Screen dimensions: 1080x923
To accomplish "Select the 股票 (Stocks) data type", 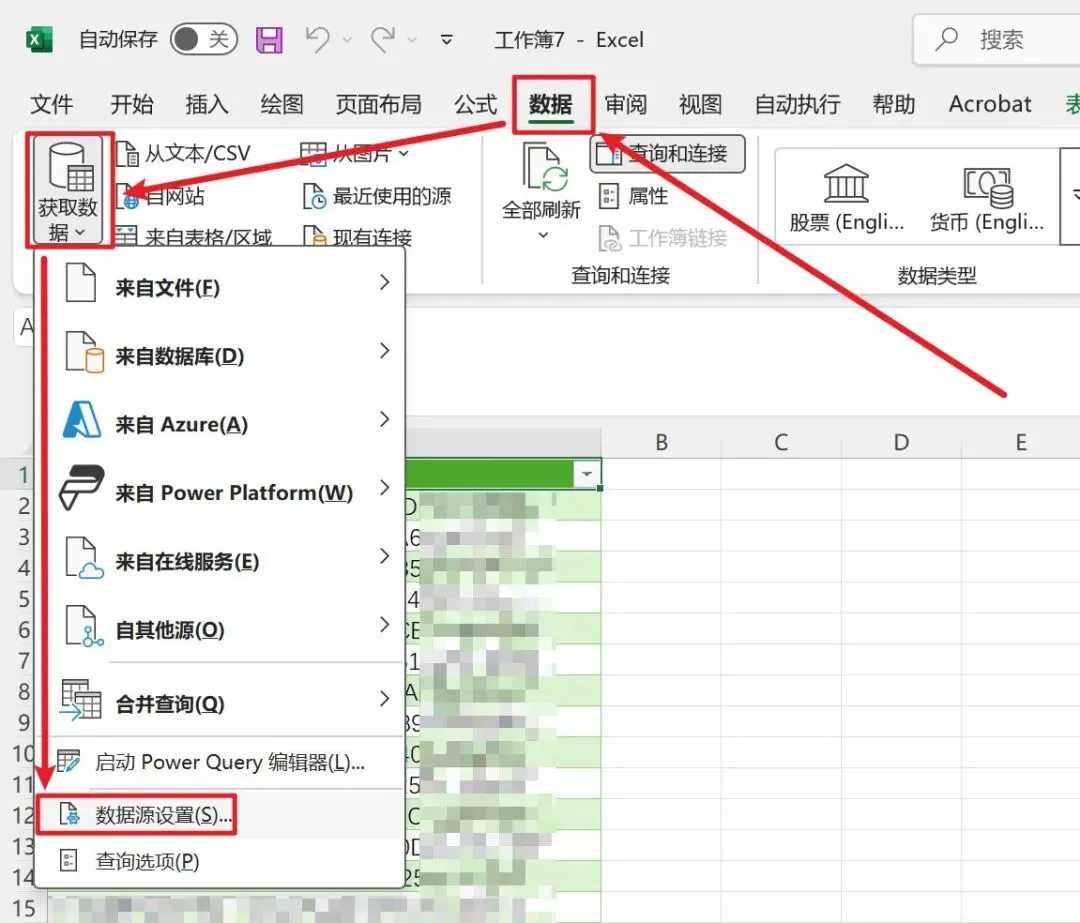I will coord(847,198).
